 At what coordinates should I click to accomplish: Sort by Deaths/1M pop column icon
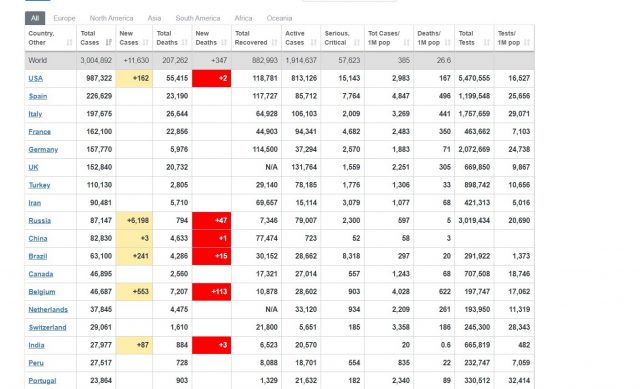point(447,42)
